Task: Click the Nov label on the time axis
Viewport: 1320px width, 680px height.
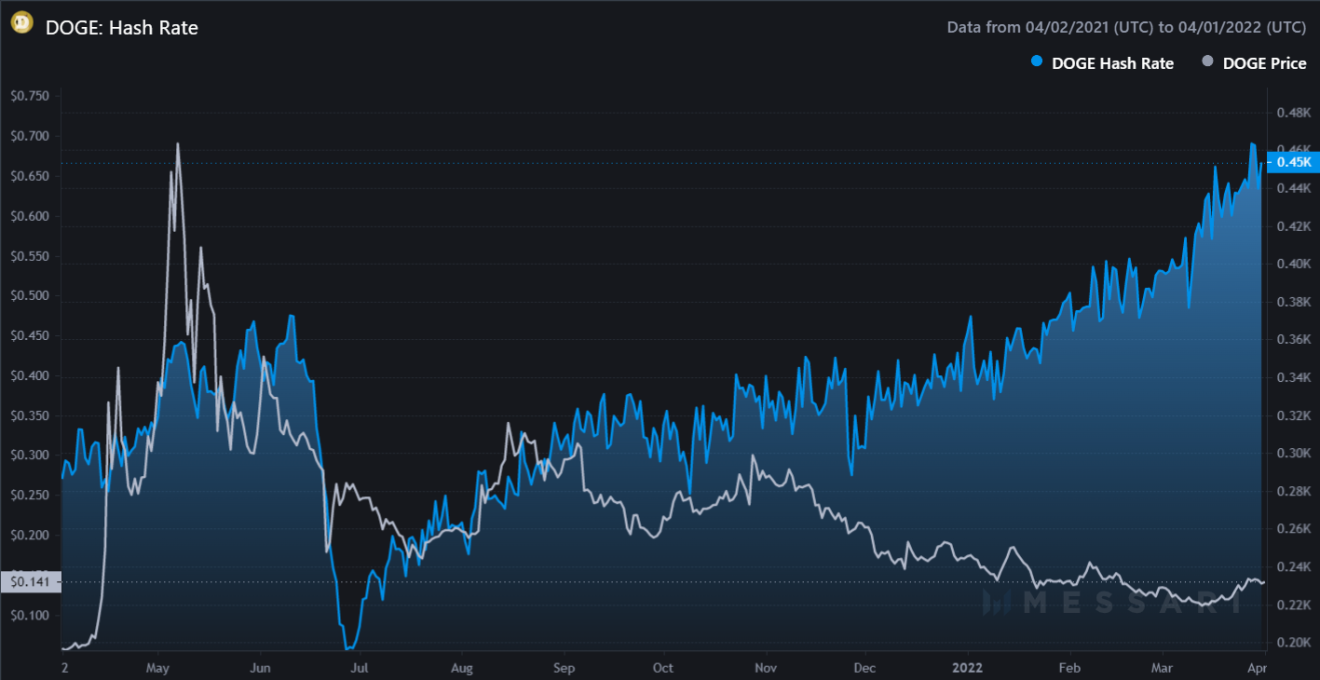Action: tap(765, 667)
